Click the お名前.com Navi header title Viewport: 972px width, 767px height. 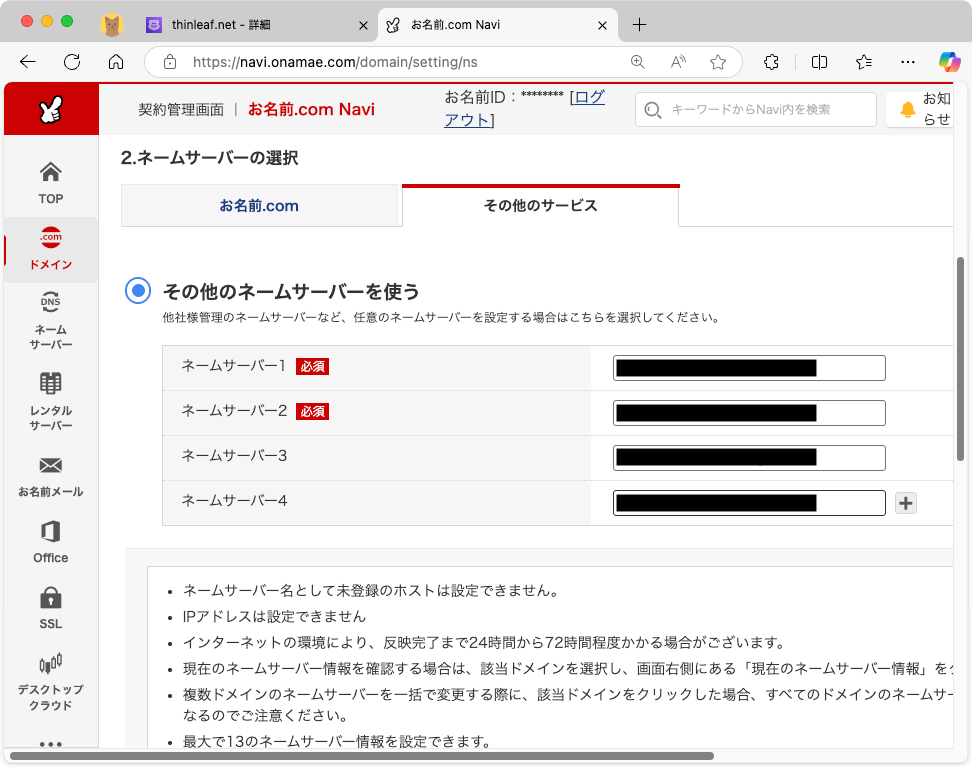pyautogui.click(x=311, y=109)
